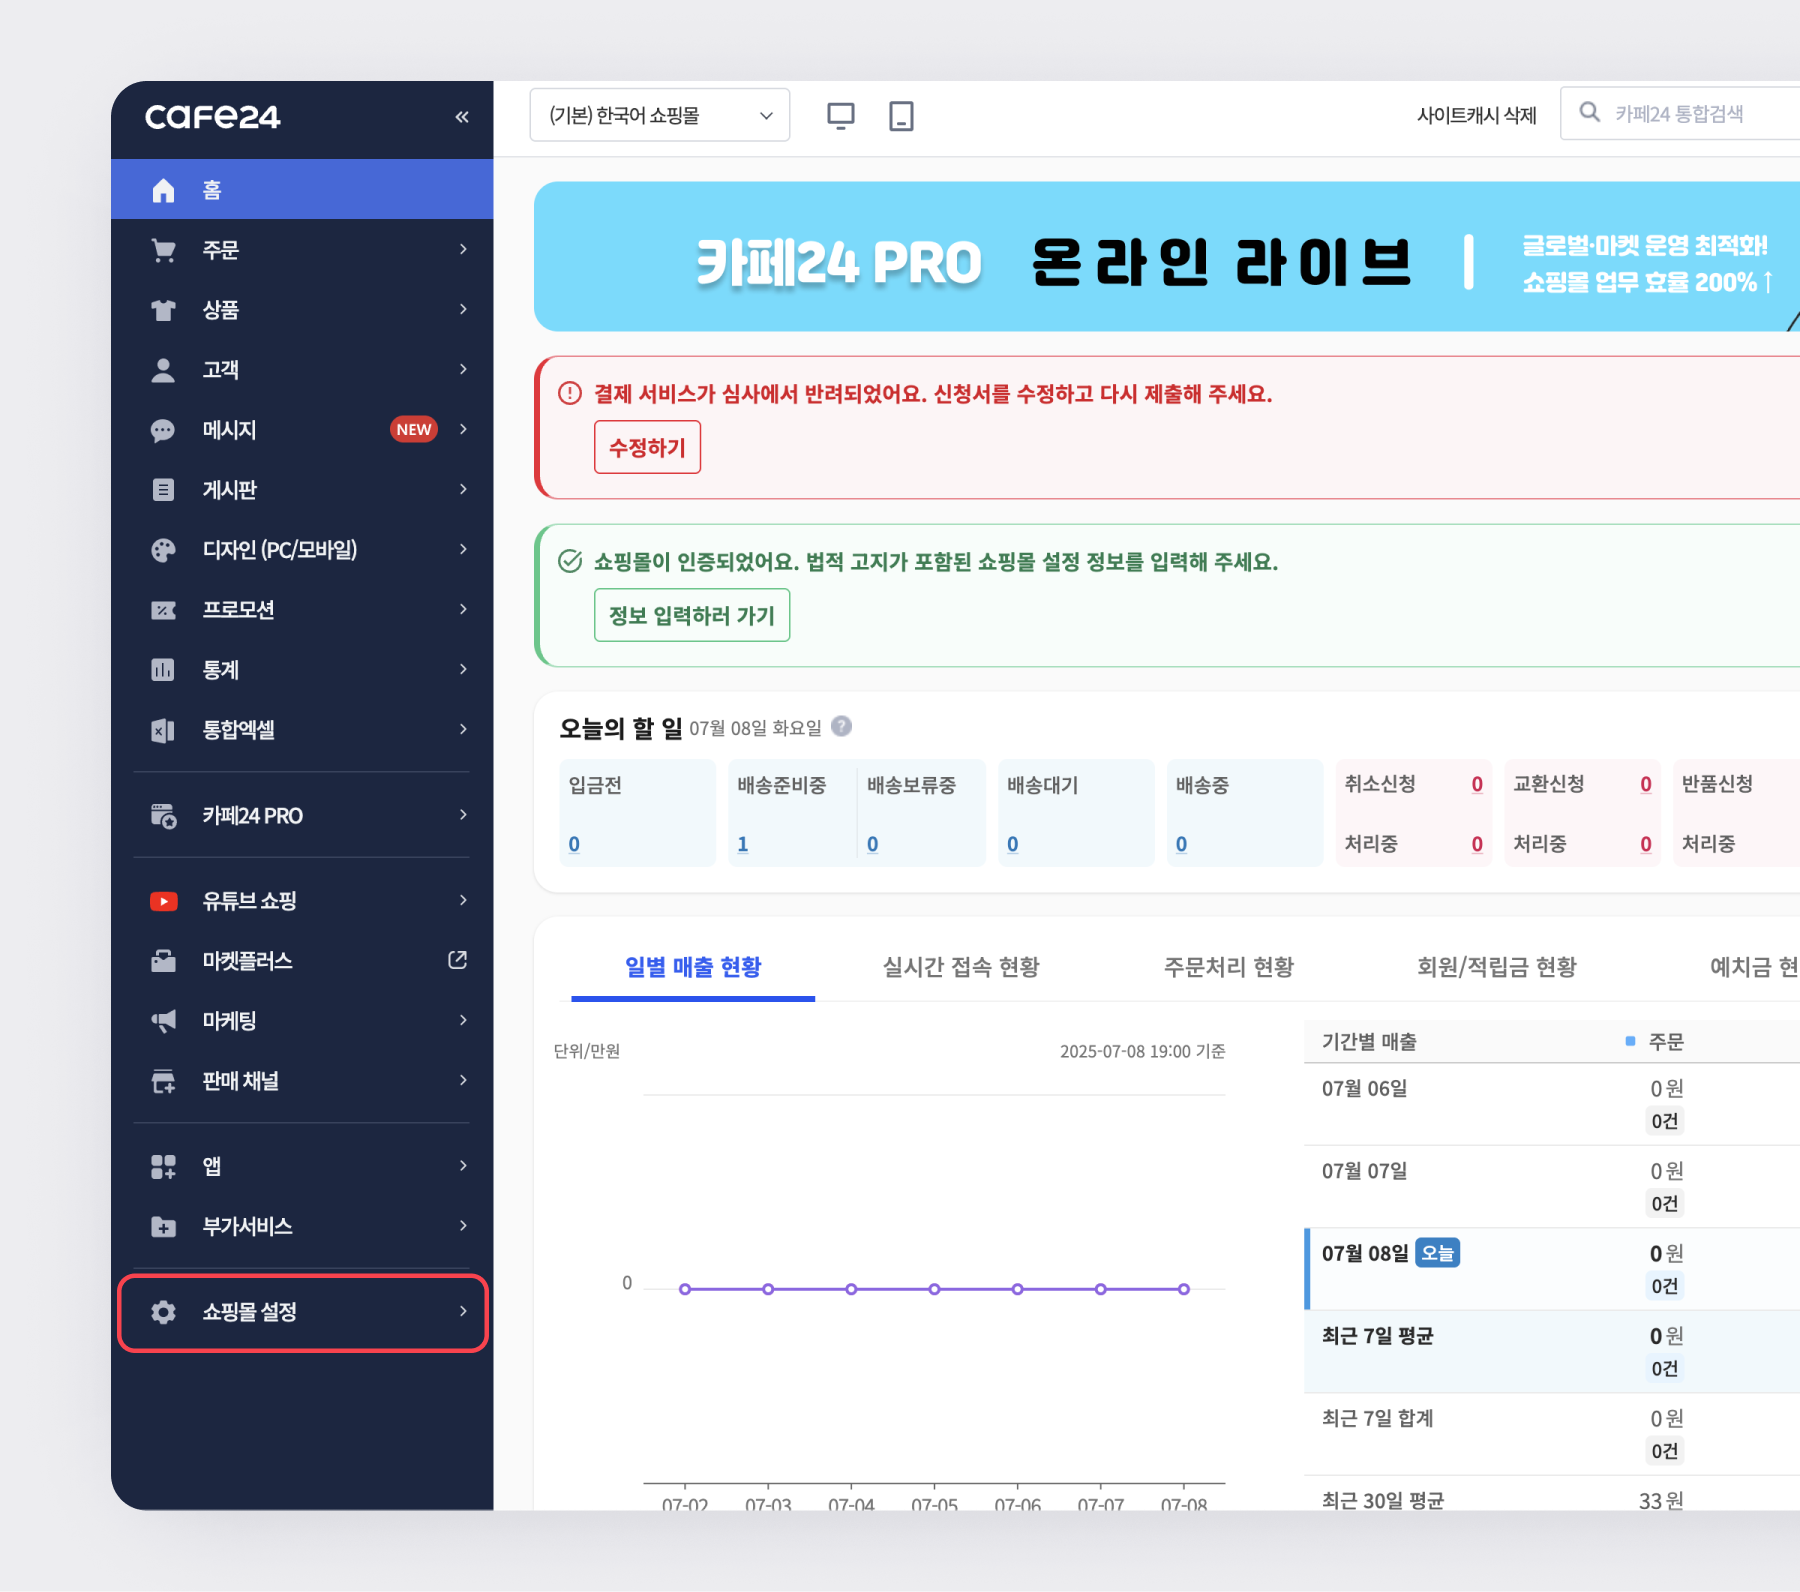
Task: Open the PC desktop preview icon
Action: (x=841, y=116)
